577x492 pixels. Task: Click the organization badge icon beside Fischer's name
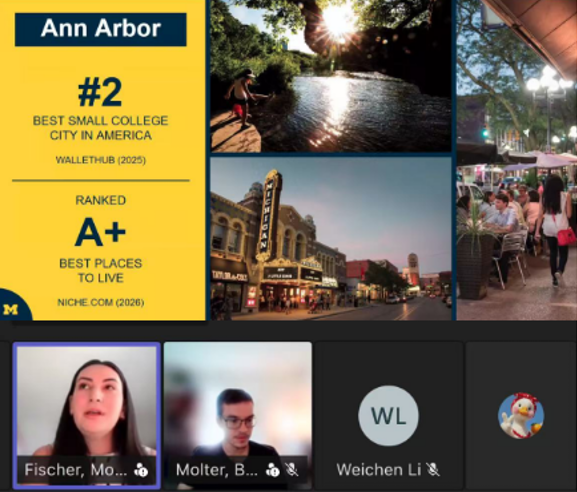pos(141,470)
